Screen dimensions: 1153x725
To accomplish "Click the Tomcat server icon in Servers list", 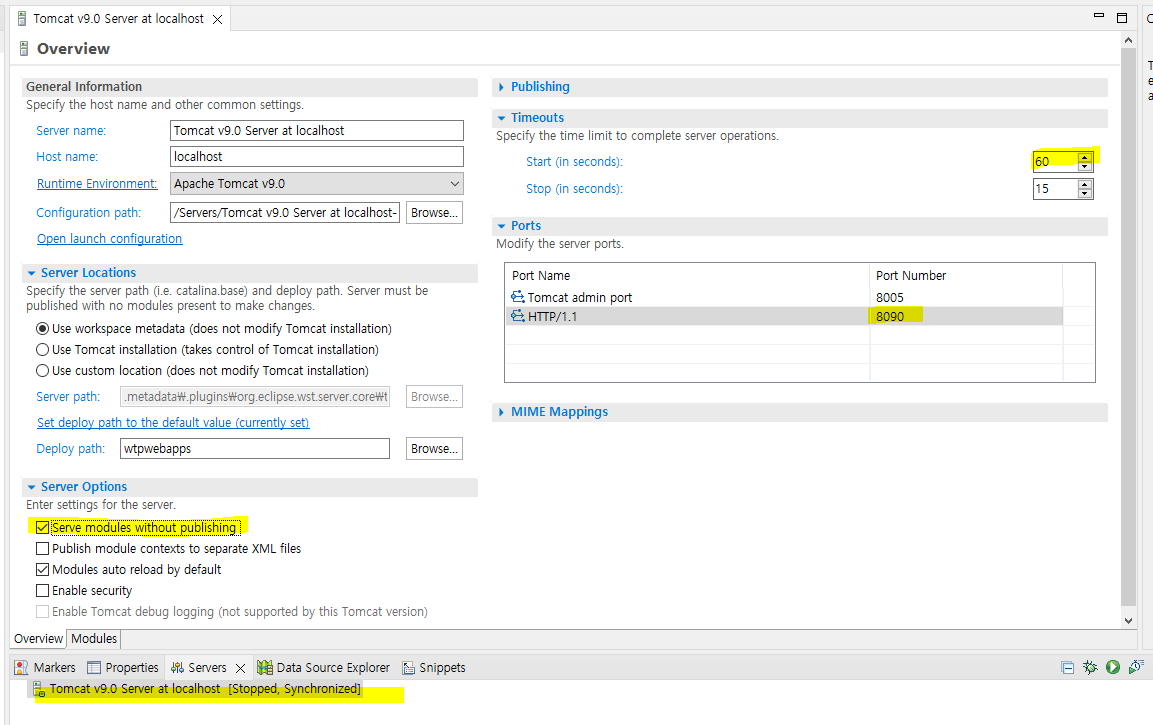I will click(39, 689).
